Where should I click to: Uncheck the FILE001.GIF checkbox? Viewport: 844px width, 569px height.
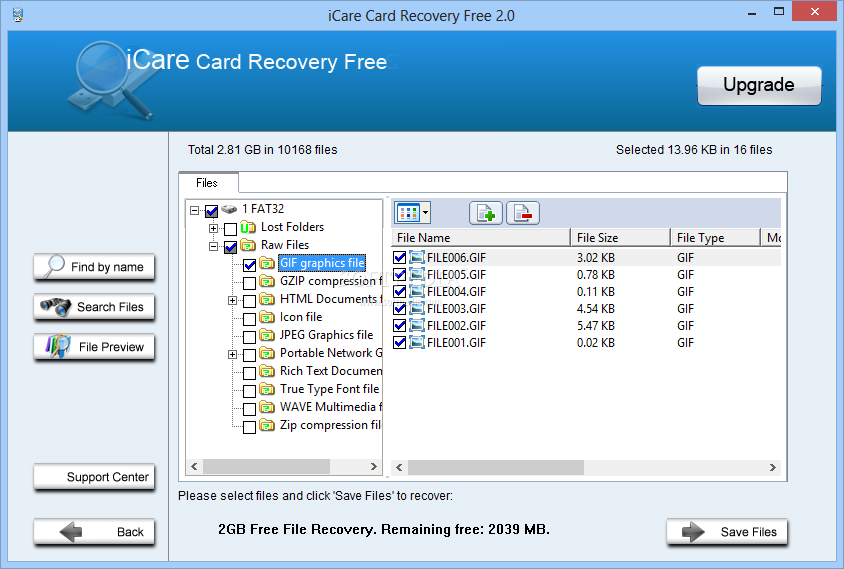pyautogui.click(x=399, y=342)
